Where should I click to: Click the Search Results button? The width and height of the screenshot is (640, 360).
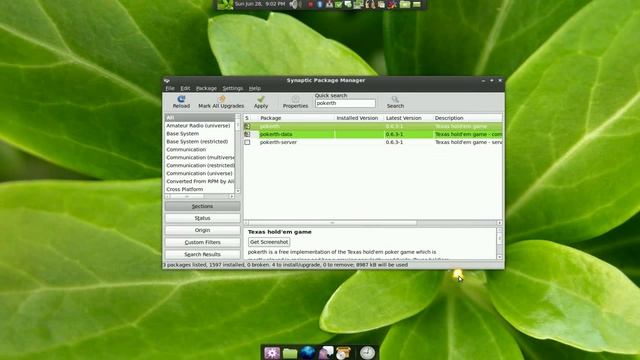point(202,254)
